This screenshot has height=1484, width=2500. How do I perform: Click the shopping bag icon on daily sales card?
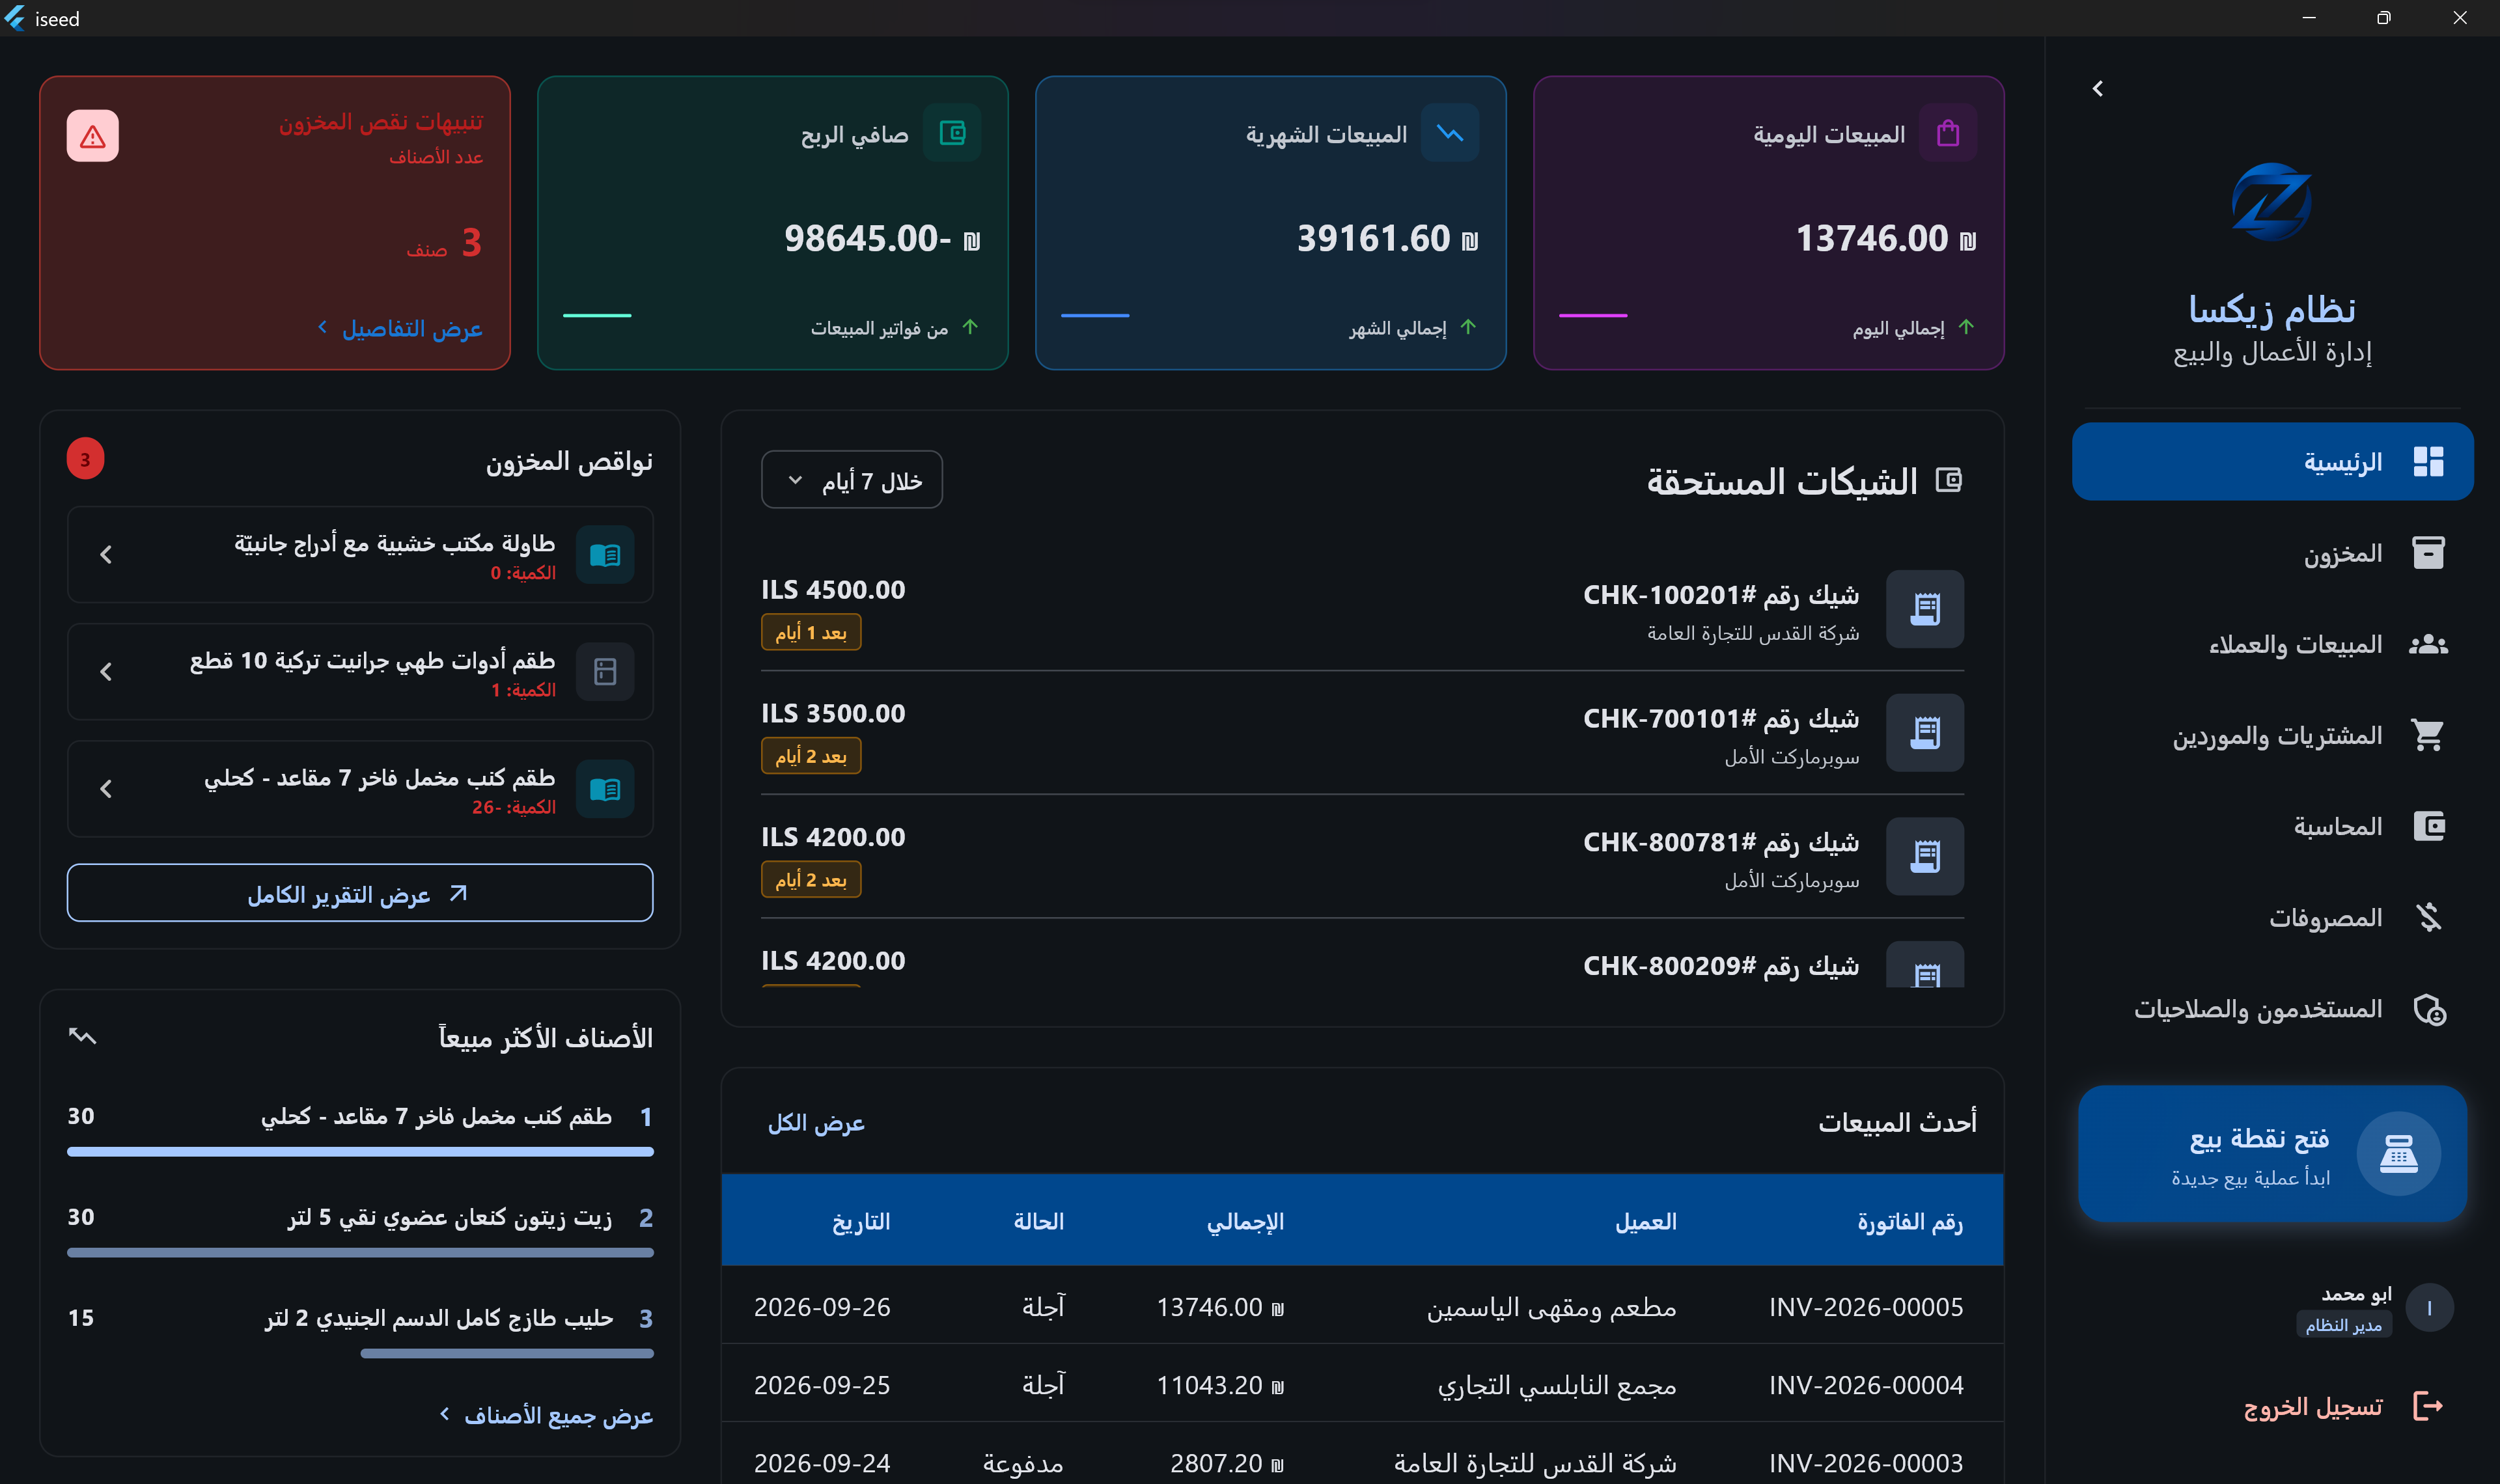click(1947, 133)
